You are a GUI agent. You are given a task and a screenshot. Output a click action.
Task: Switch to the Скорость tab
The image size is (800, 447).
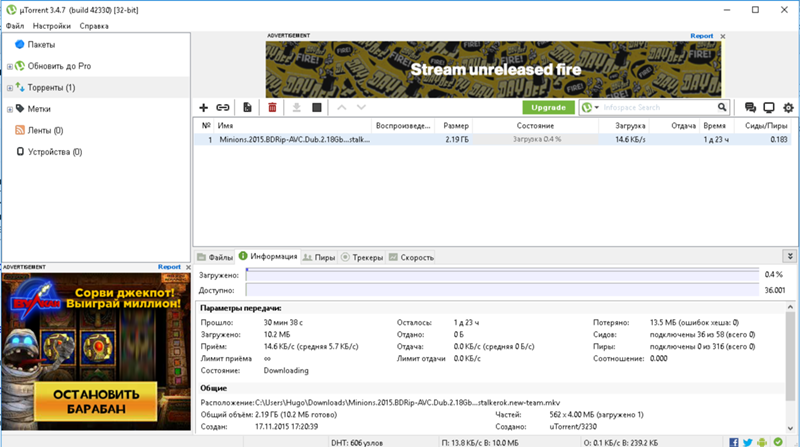[x=411, y=257]
